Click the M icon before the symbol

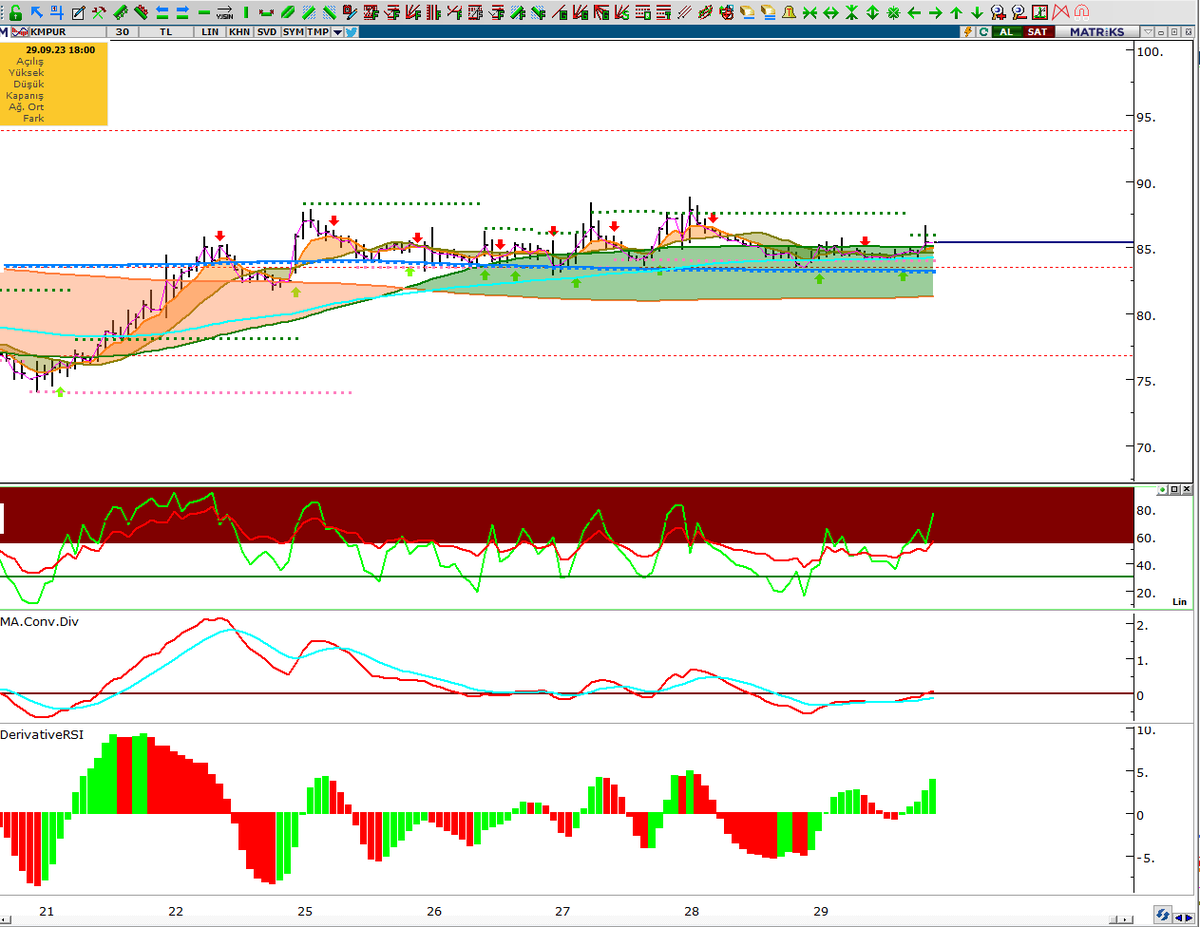click(x=4, y=32)
